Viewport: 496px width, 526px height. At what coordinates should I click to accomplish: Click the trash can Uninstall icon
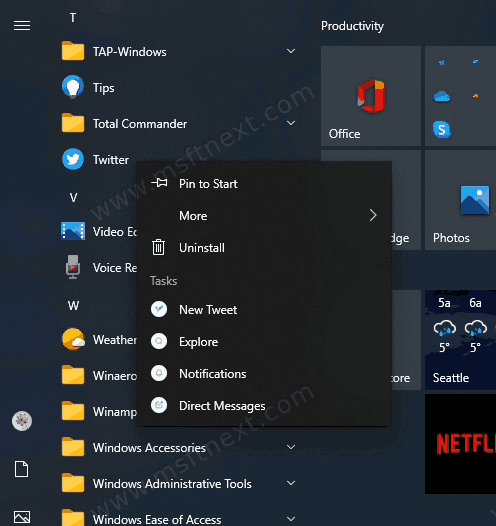pos(158,247)
